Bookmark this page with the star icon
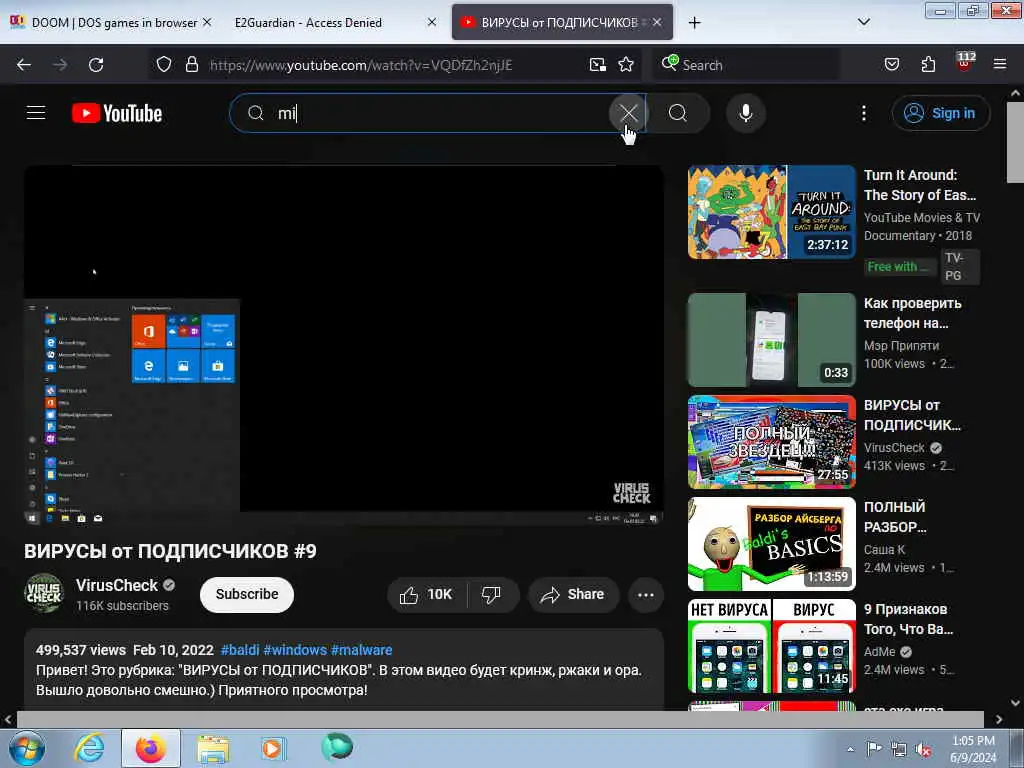This screenshot has width=1024, height=768. 626,65
